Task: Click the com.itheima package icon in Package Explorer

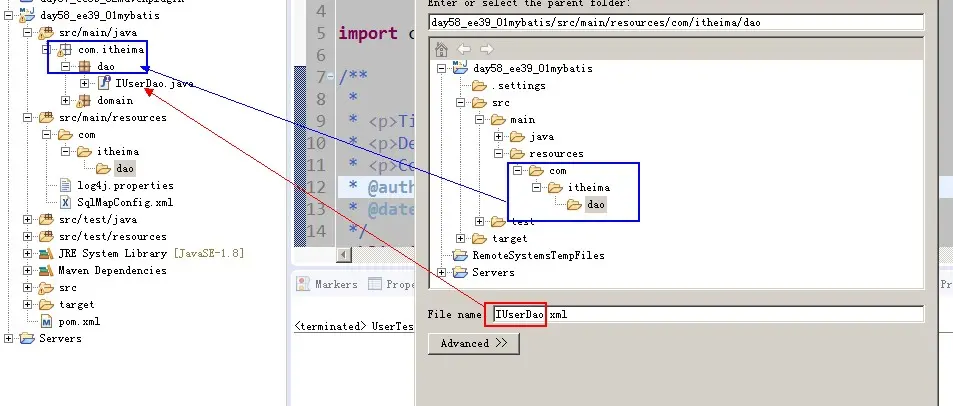Action: [65, 50]
